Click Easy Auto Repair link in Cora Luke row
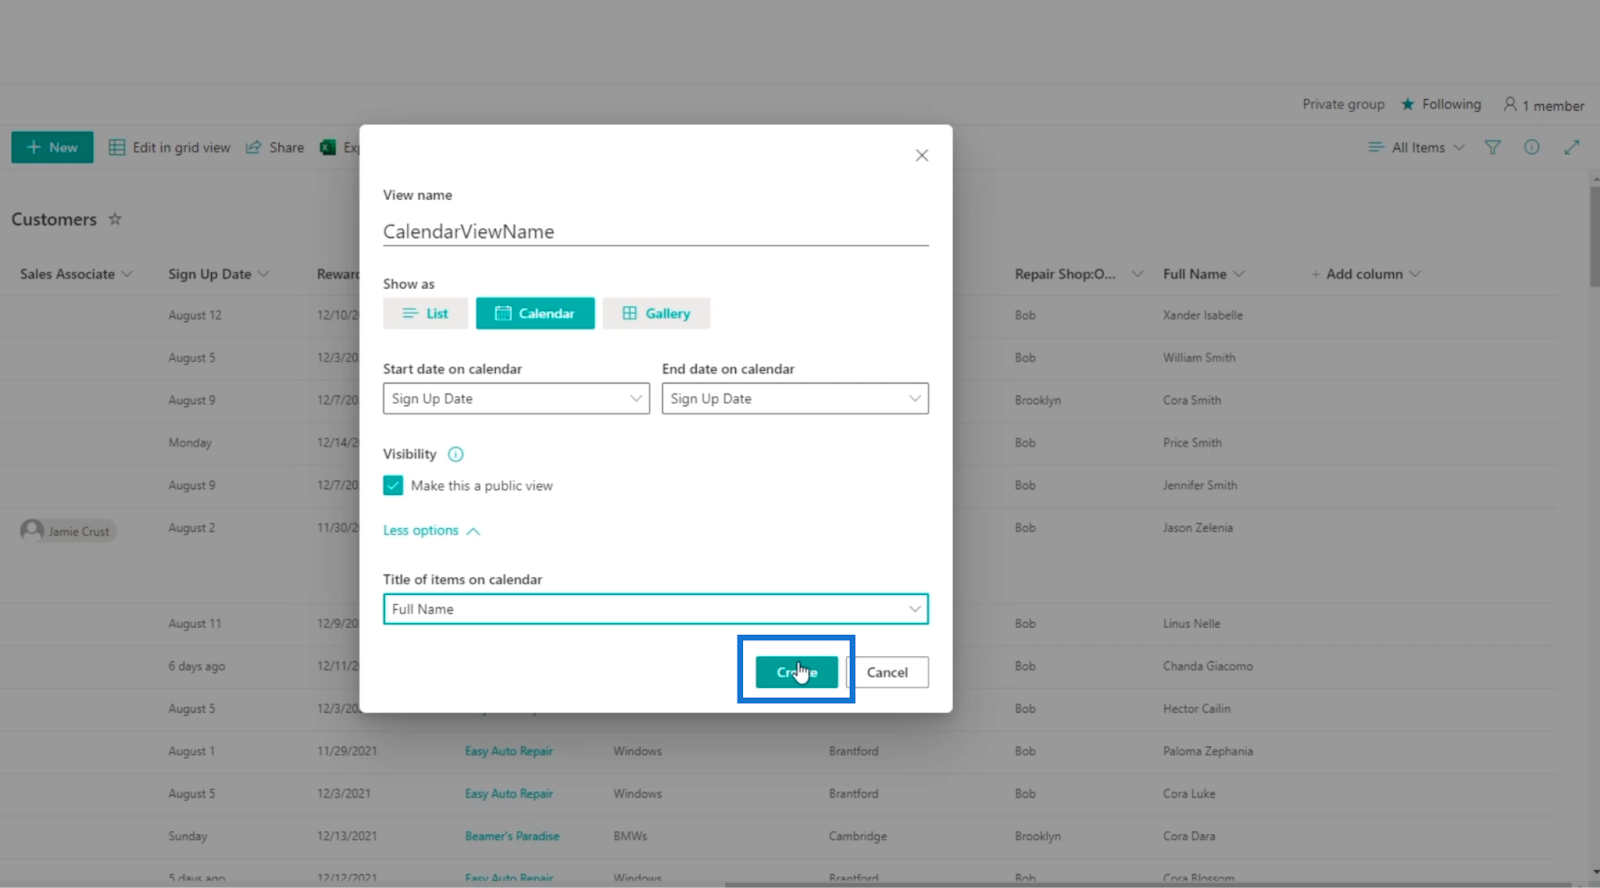 pyautogui.click(x=509, y=794)
